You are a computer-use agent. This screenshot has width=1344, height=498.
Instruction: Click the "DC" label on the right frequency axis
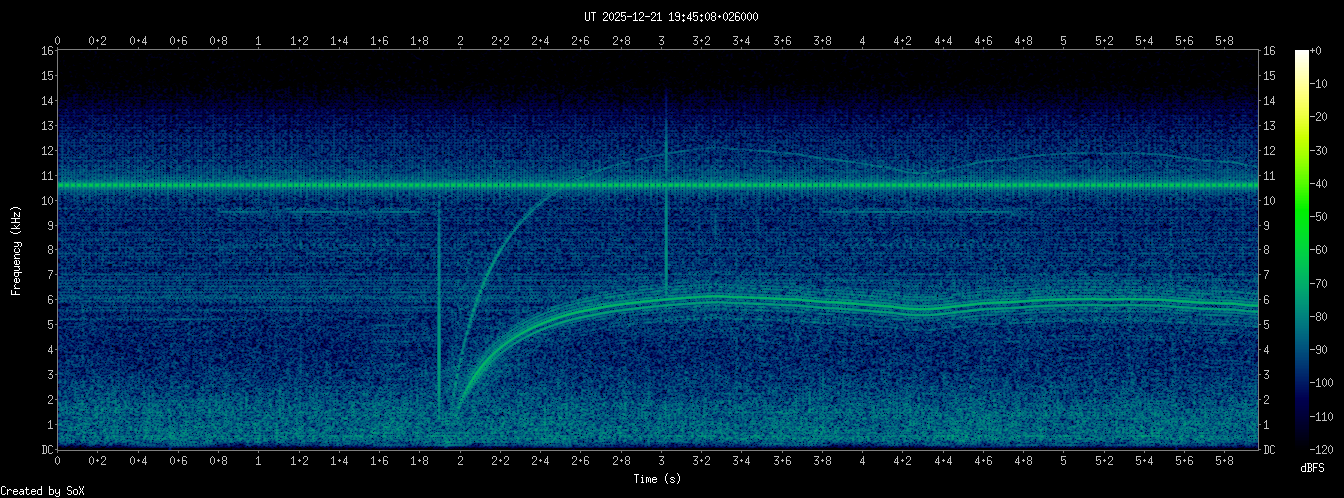1269,449
